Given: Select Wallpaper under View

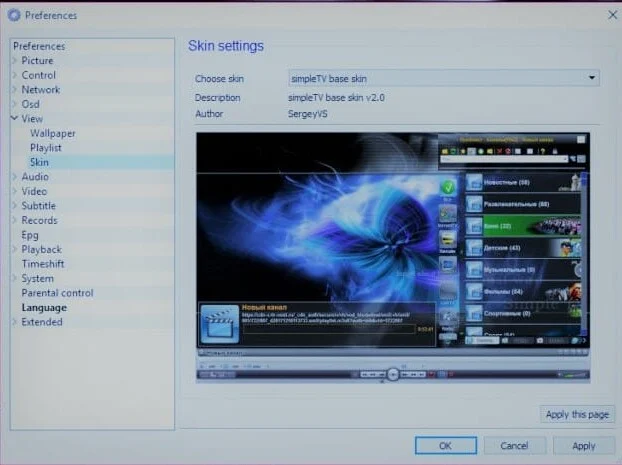Looking at the screenshot, I should (x=52, y=133).
